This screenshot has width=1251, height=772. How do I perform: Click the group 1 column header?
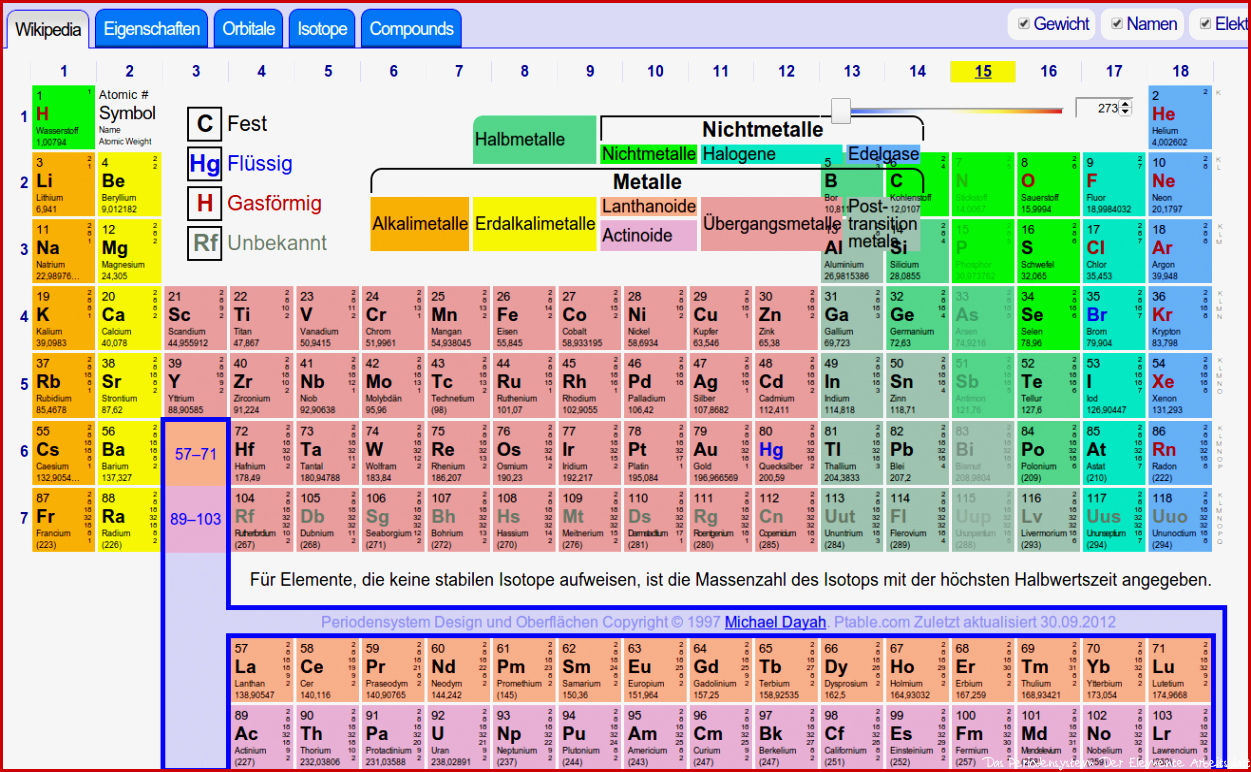click(x=64, y=71)
